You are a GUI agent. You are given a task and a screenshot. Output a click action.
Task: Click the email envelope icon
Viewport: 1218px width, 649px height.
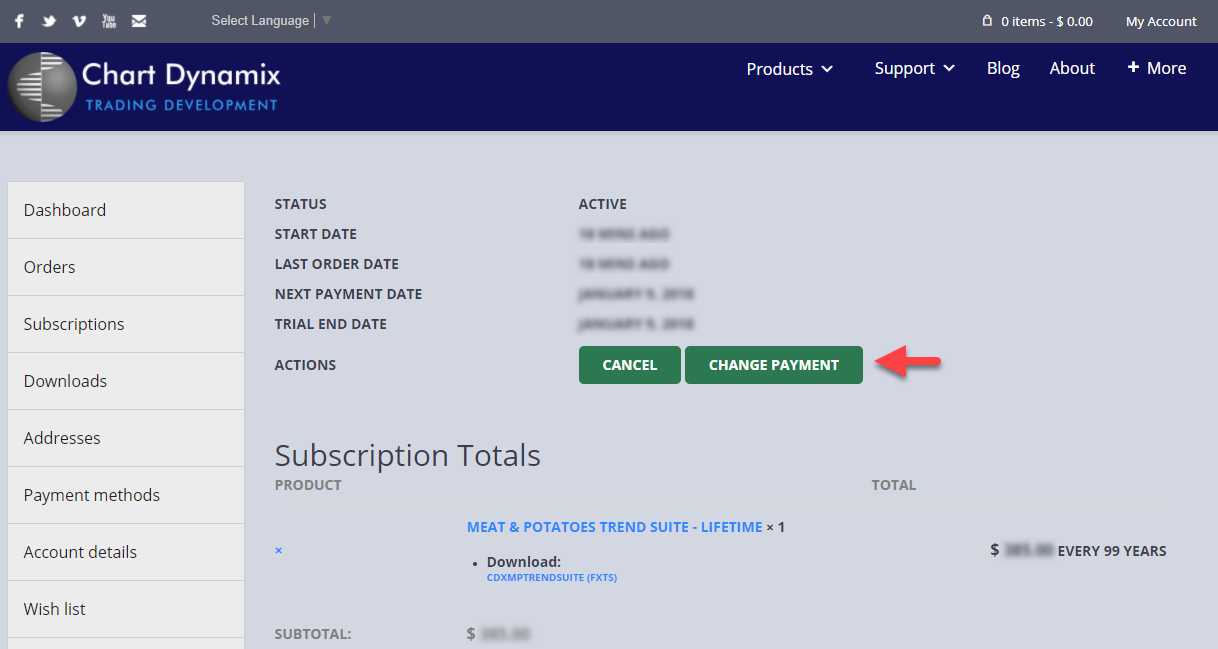tap(139, 21)
